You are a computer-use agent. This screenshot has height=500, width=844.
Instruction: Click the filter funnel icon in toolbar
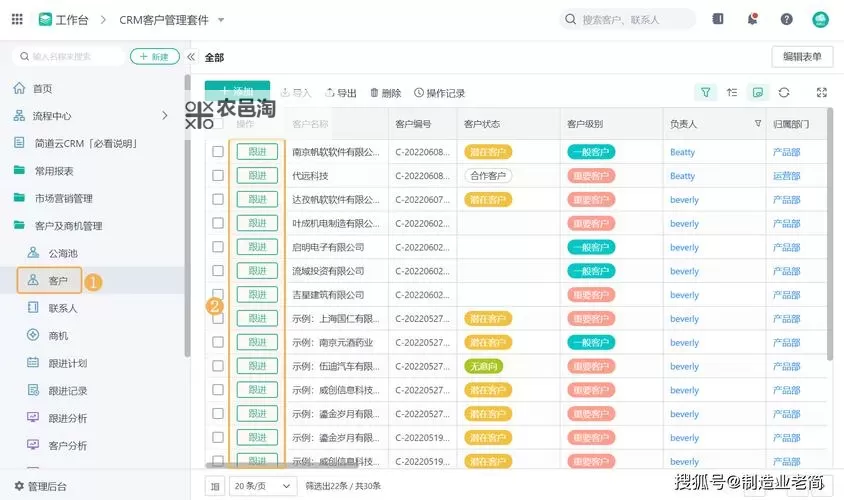[705, 93]
